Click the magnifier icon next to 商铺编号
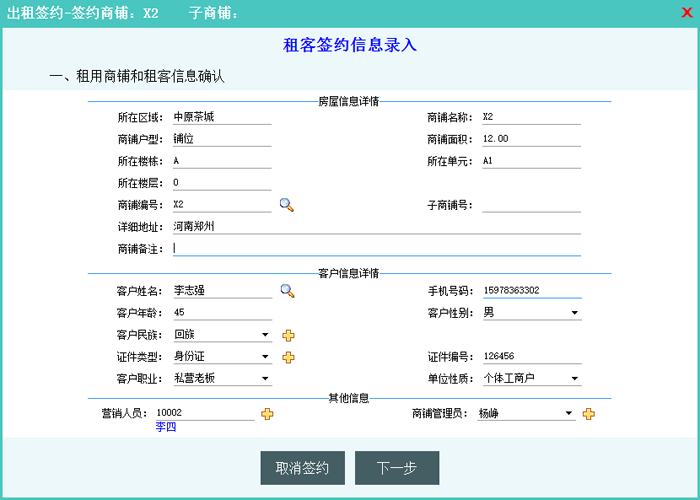 pos(287,205)
